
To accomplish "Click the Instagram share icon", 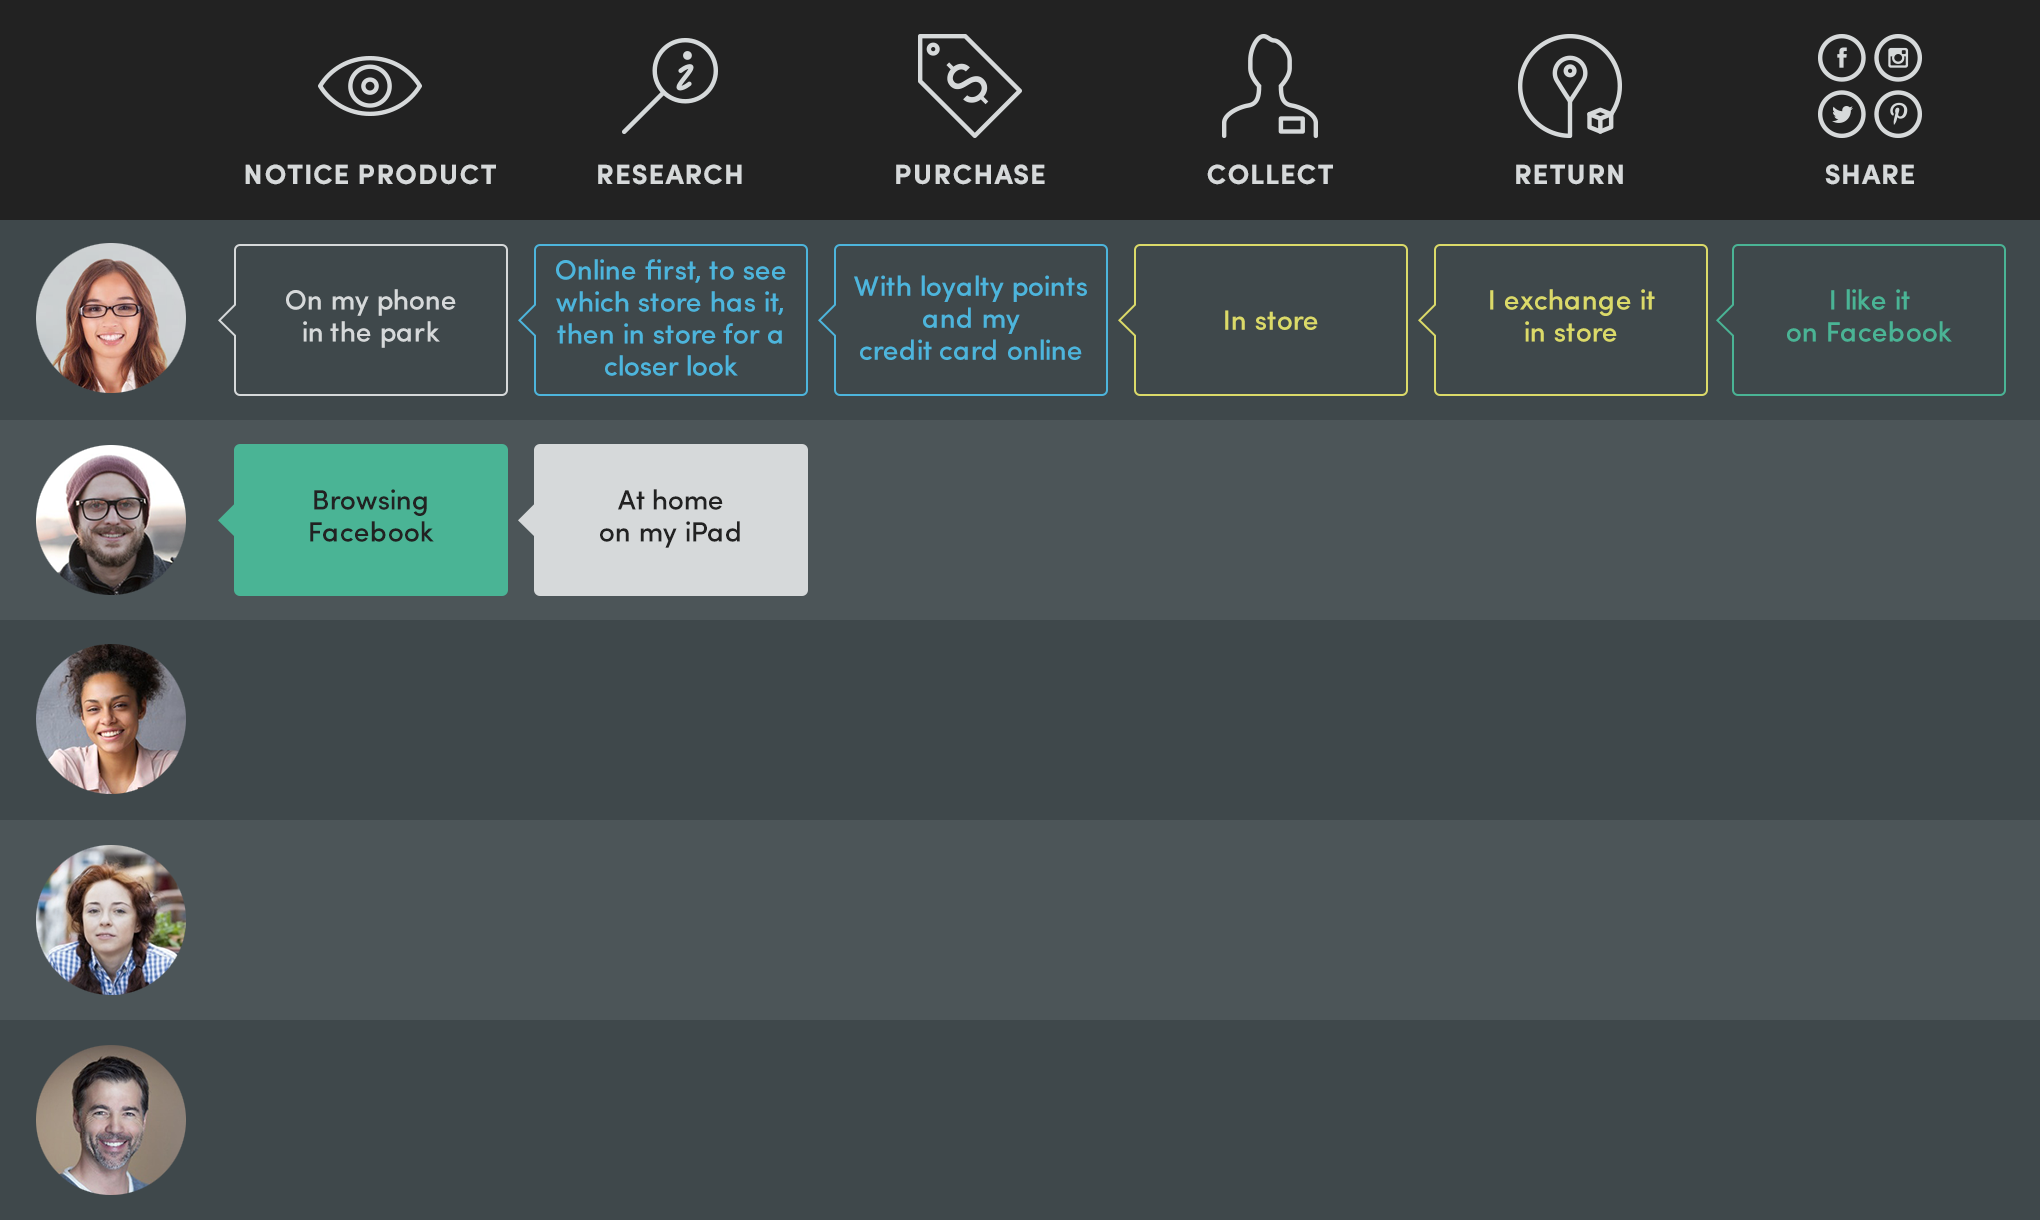I will pos(1898,58).
